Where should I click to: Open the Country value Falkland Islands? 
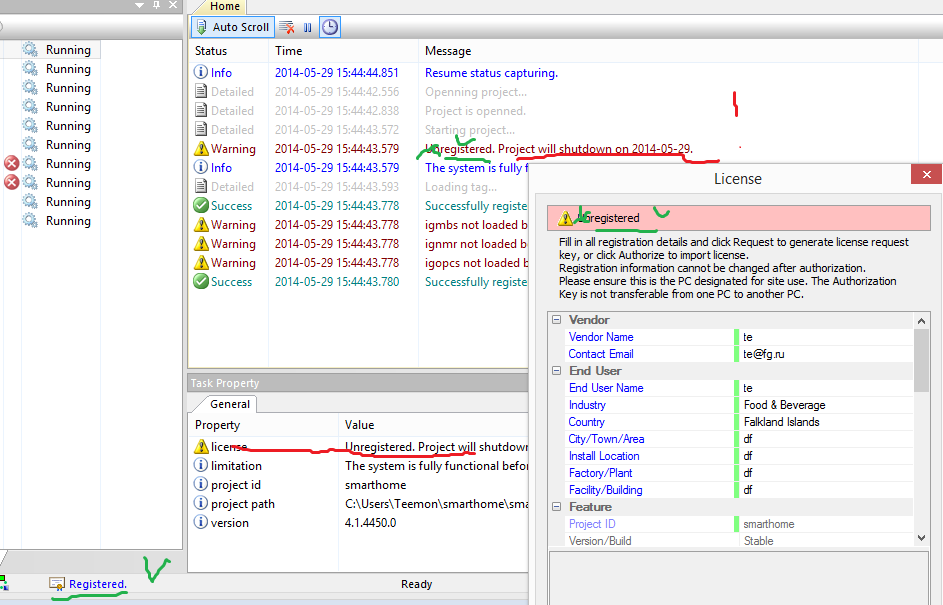point(826,422)
